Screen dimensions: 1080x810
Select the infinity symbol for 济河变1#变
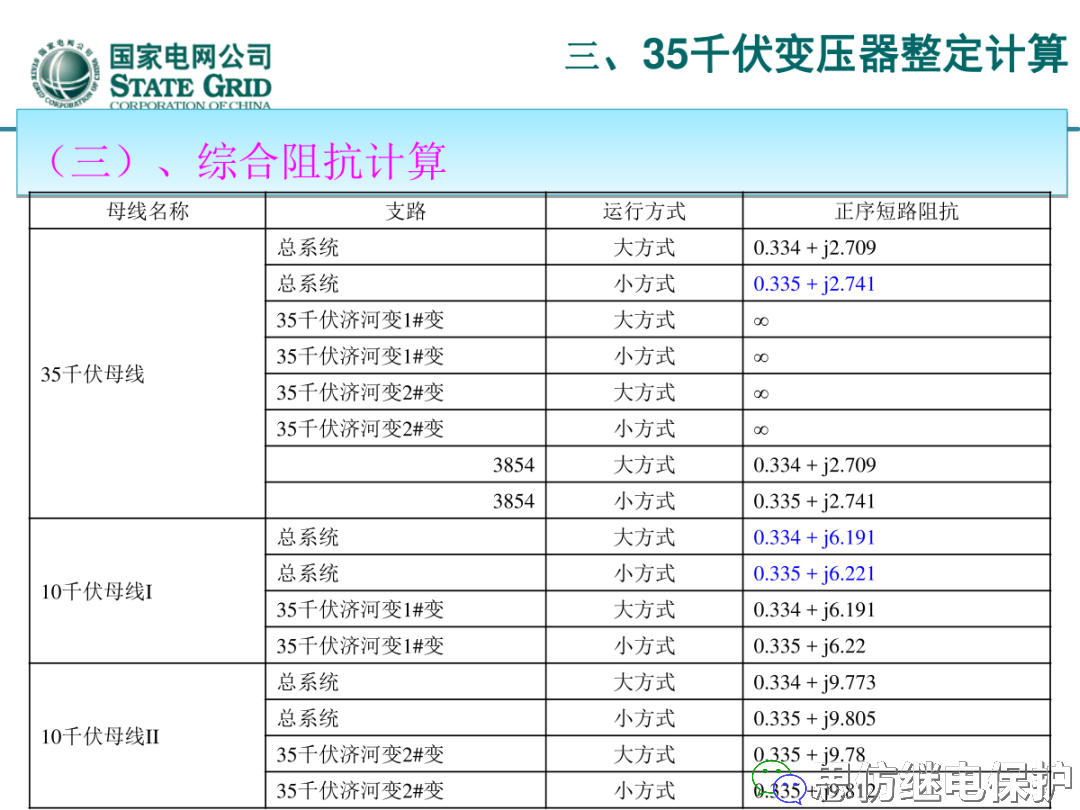[761, 319]
